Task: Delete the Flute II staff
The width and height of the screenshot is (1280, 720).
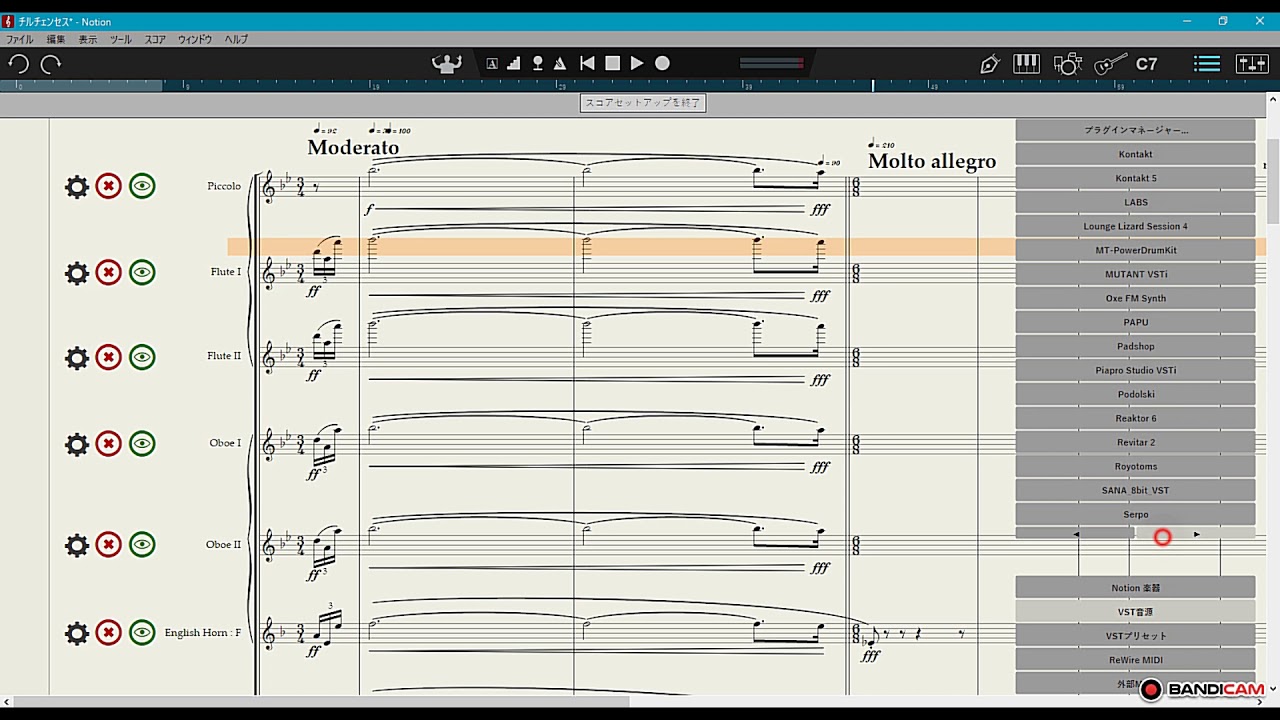Action: pos(109,357)
